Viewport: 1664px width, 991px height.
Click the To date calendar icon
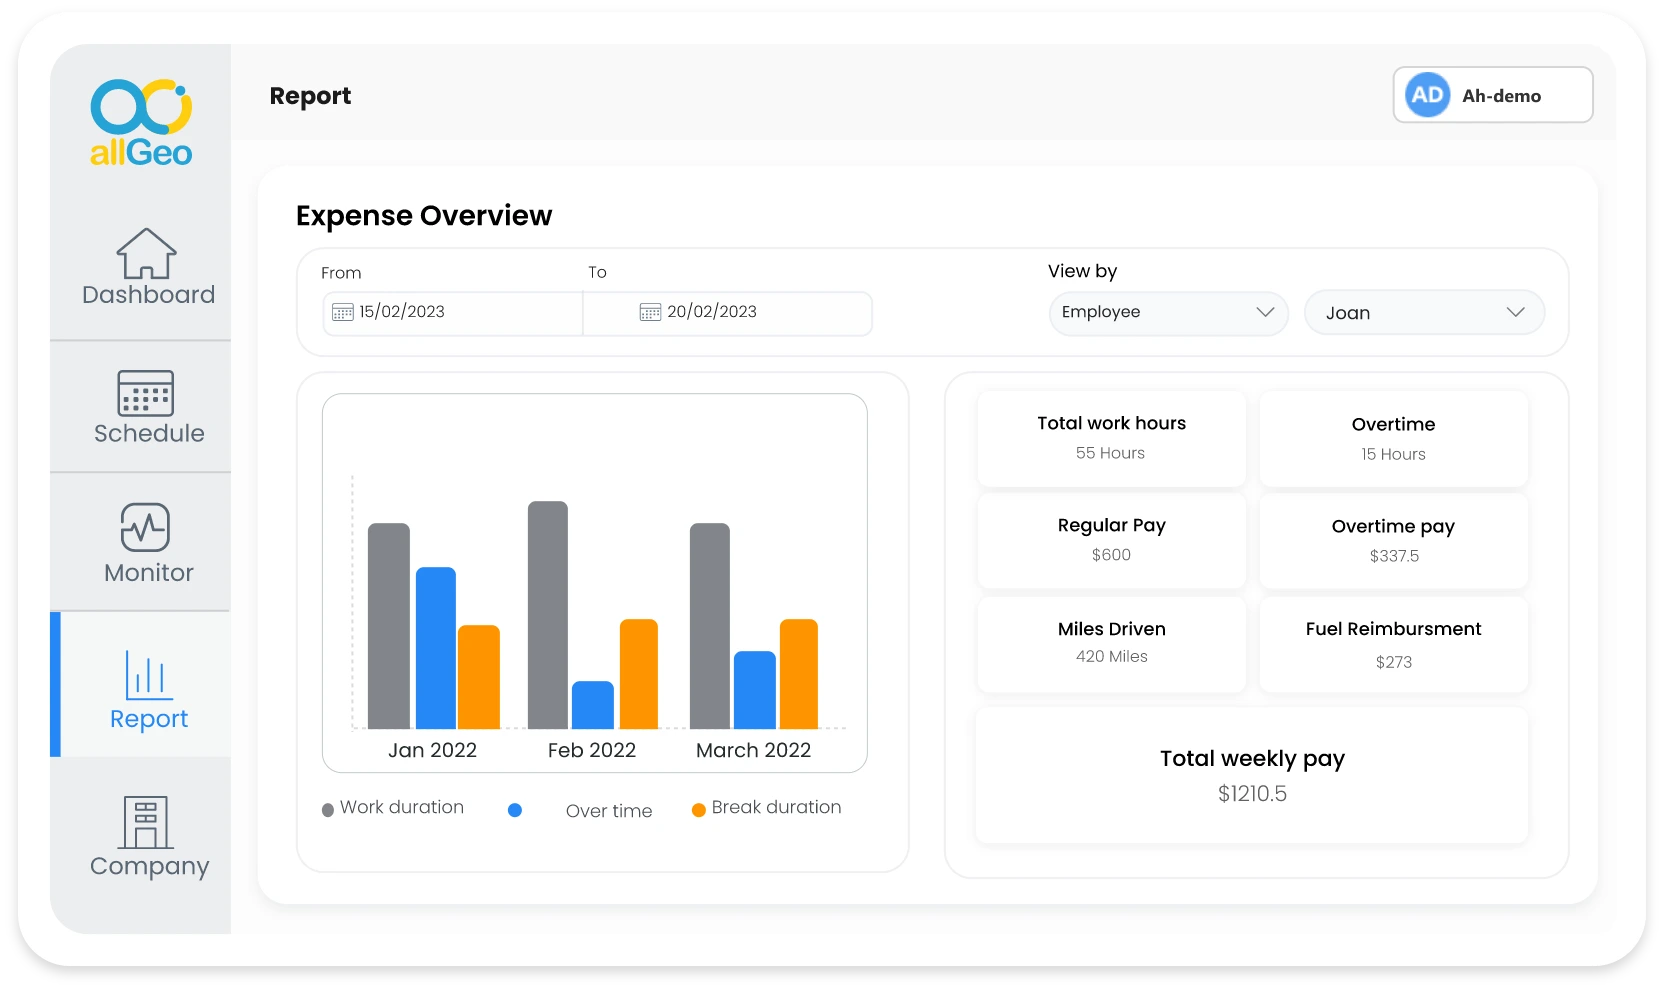[x=650, y=312]
